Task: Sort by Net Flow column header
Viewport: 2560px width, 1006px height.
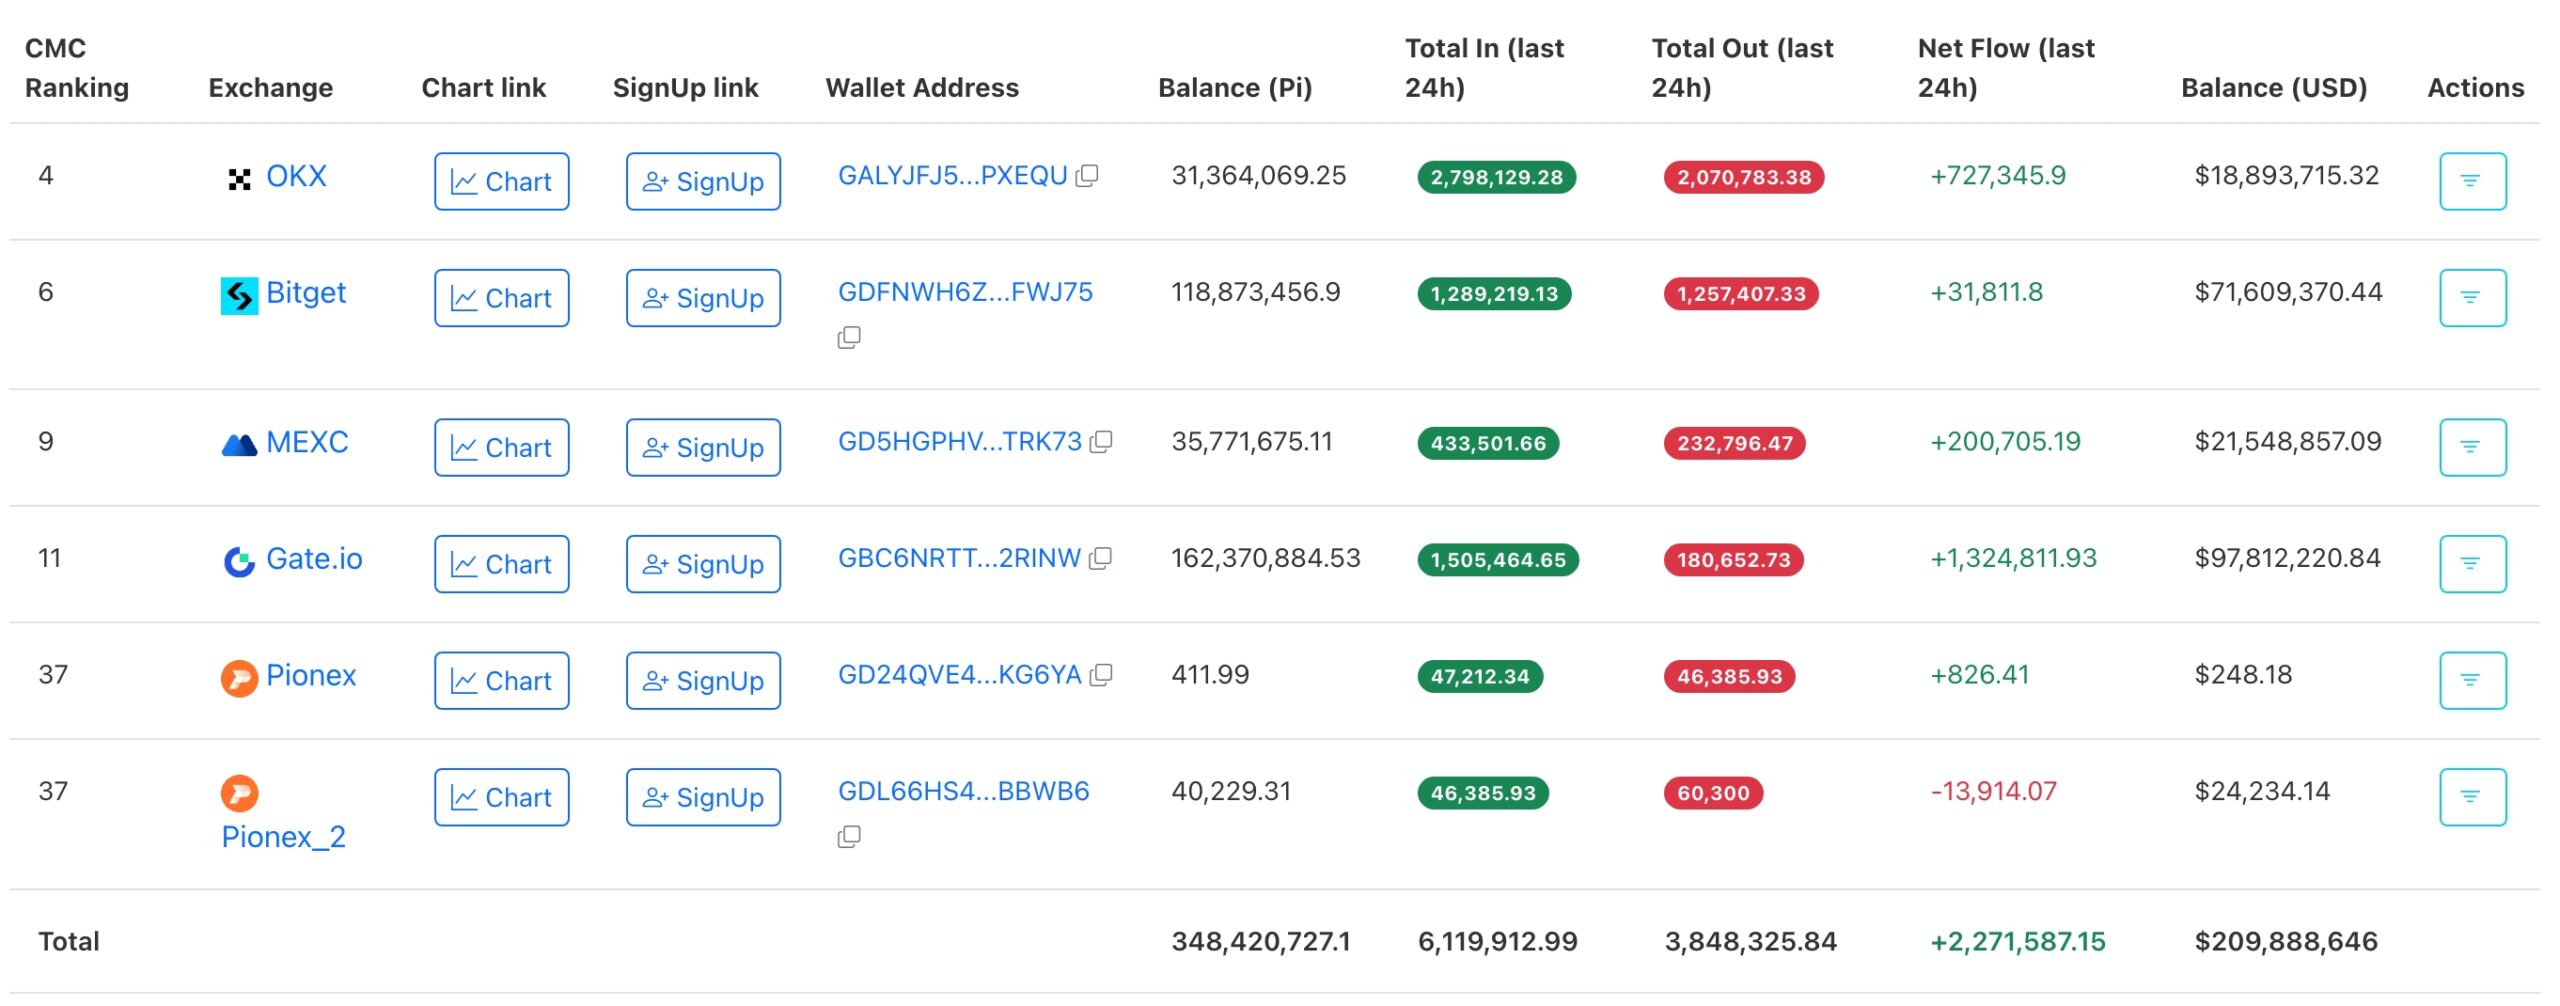Action: point(2005,68)
